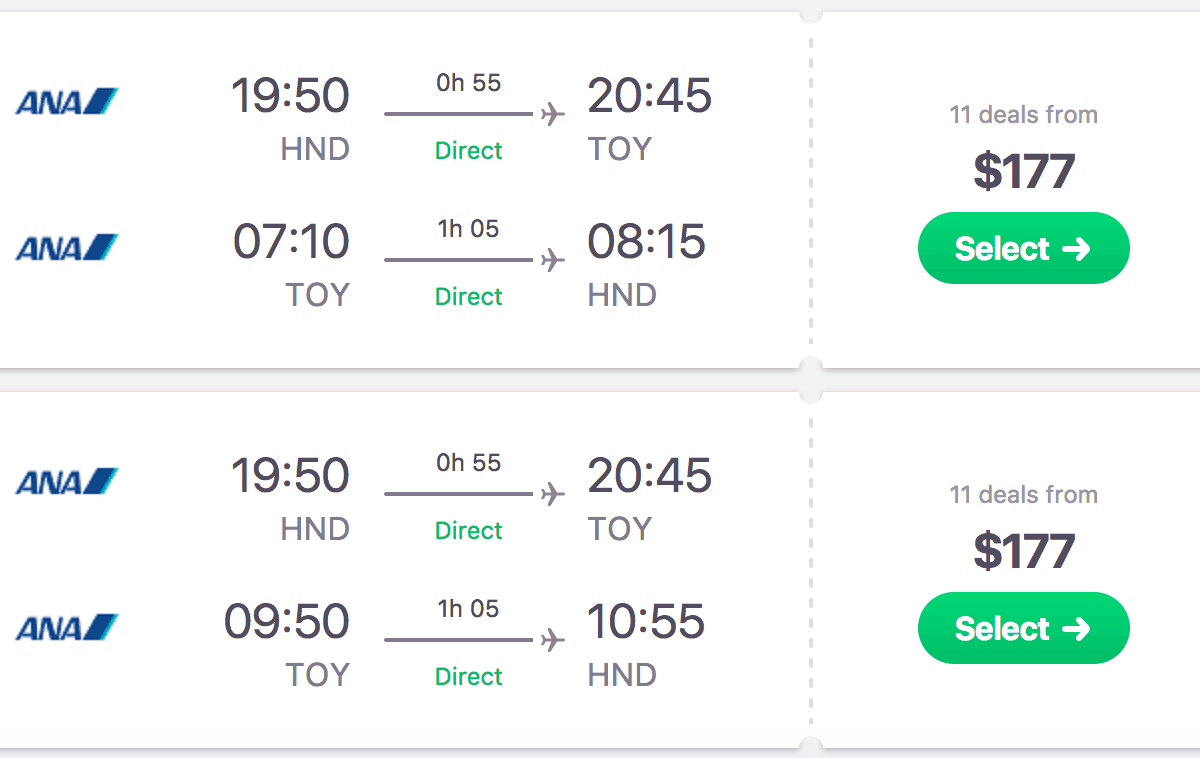Click ANA logo on second card's outbound flight

point(66,481)
